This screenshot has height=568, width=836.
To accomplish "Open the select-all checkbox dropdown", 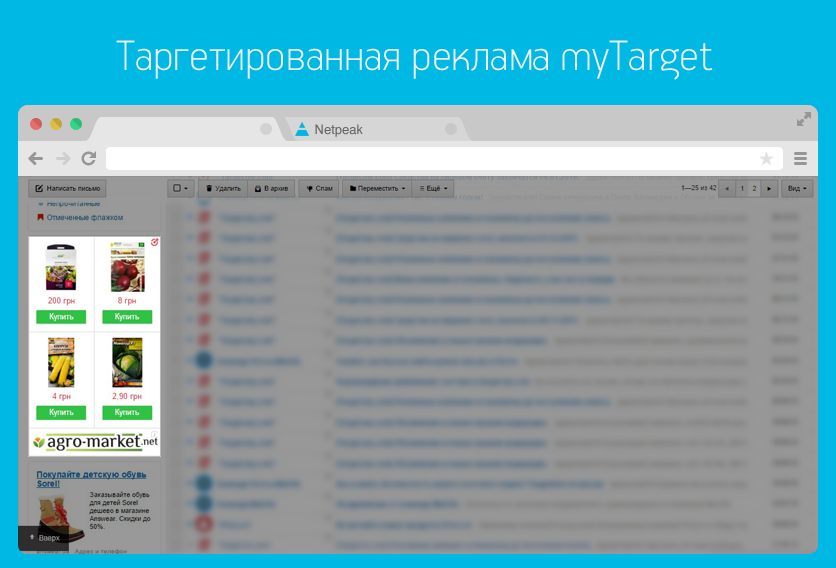I will point(180,188).
